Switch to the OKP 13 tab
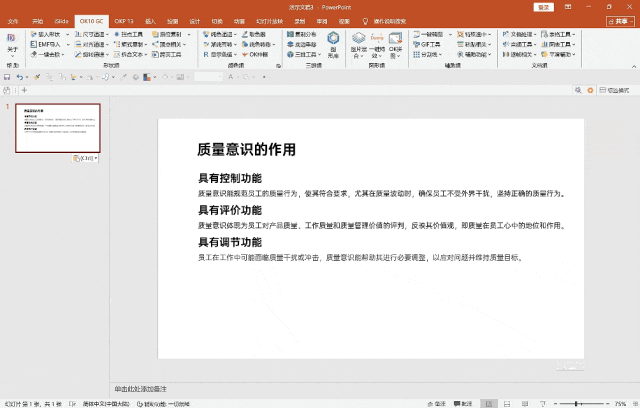The image size is (640, 408). tap(124, 21)
